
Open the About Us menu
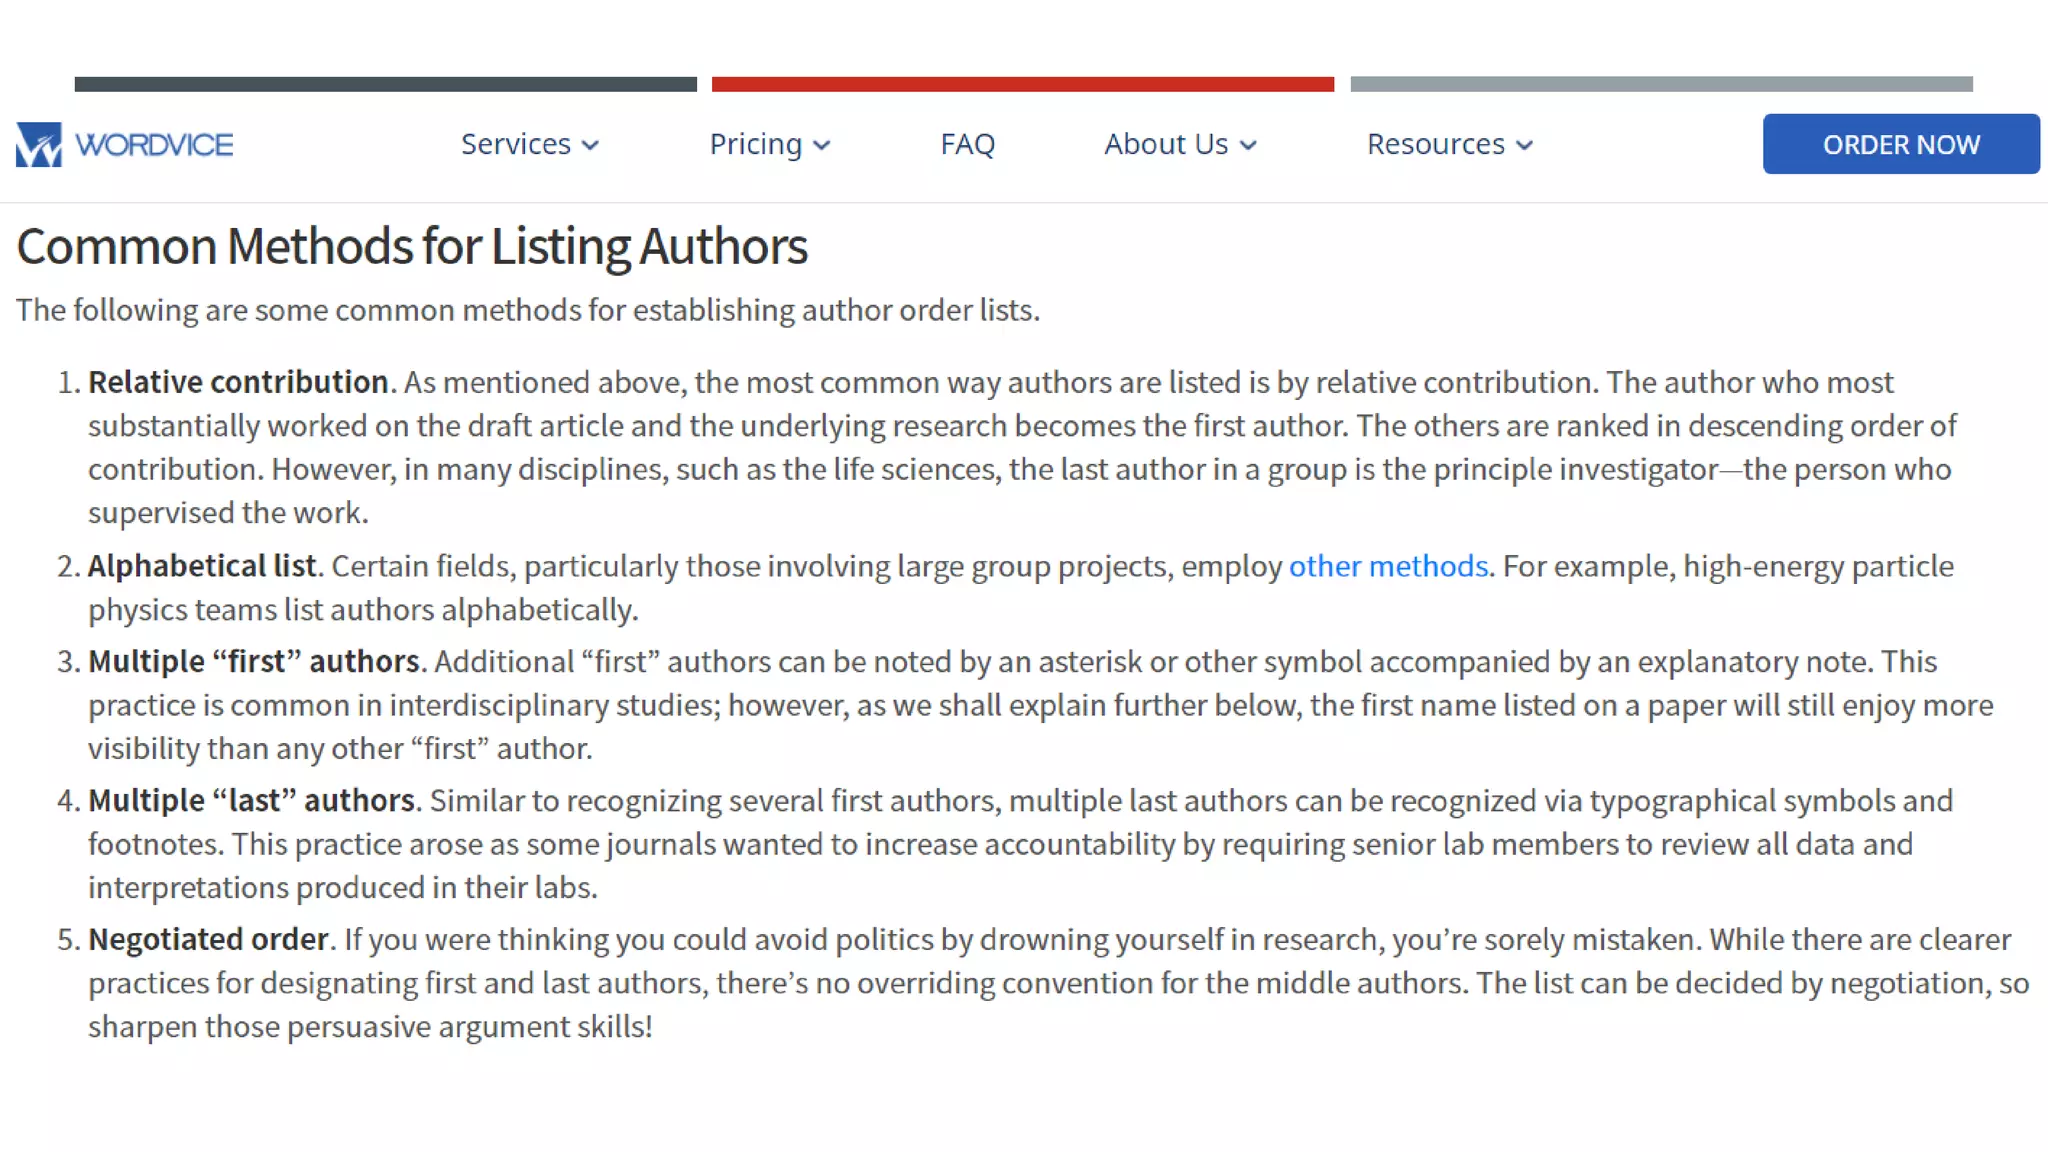click(x=1165, y=144)
